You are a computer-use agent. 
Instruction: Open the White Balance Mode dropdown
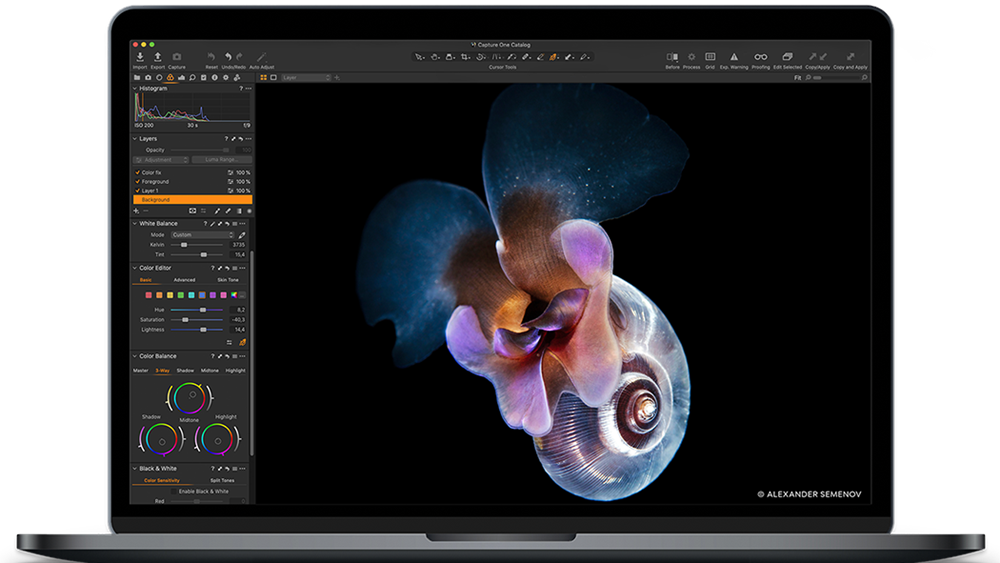pyautogui.click(x=202, y=235)
